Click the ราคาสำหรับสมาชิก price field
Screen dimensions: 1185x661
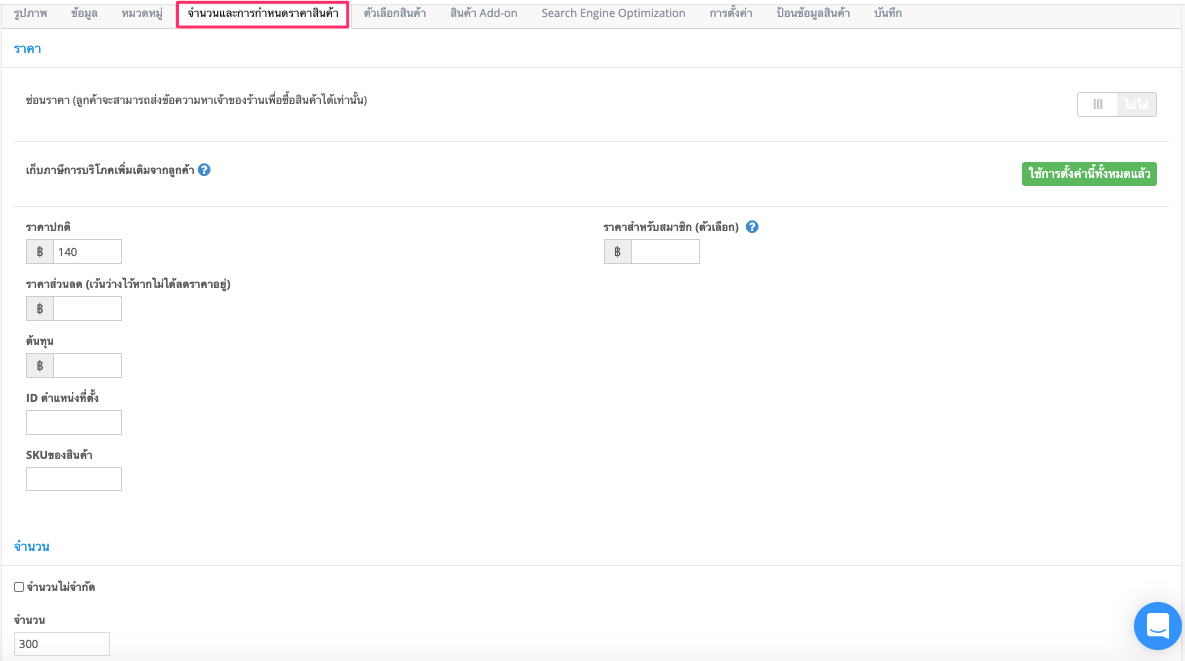click(665, 252)
